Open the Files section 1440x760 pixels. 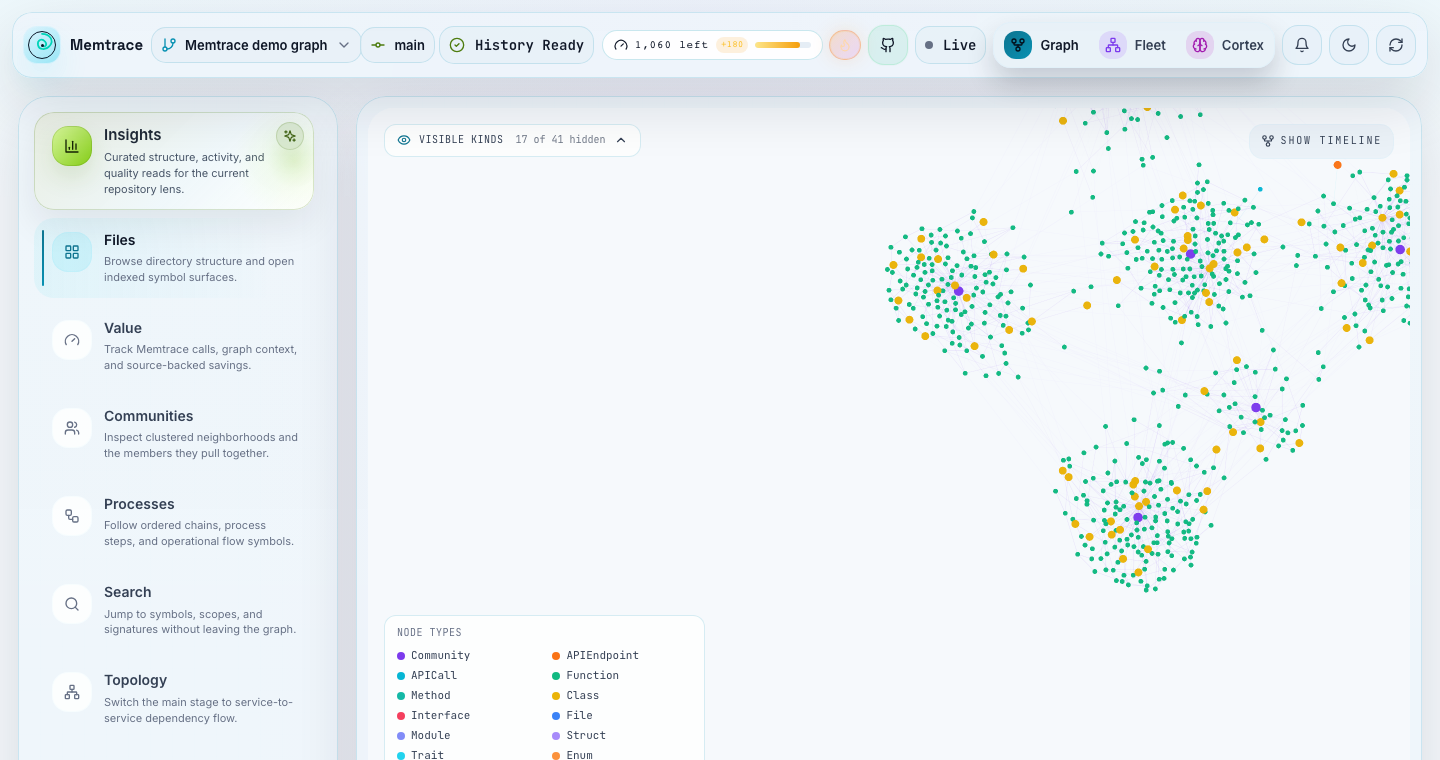[174, 258]
